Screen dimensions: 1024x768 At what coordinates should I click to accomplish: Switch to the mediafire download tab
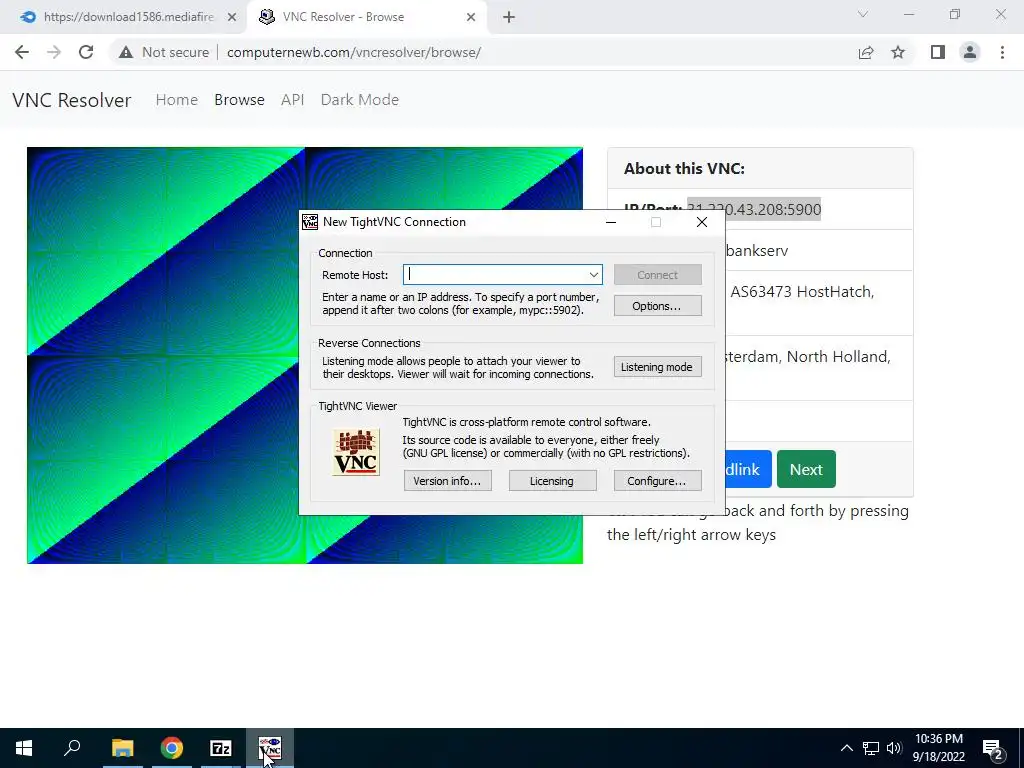[x=124, y=17]
